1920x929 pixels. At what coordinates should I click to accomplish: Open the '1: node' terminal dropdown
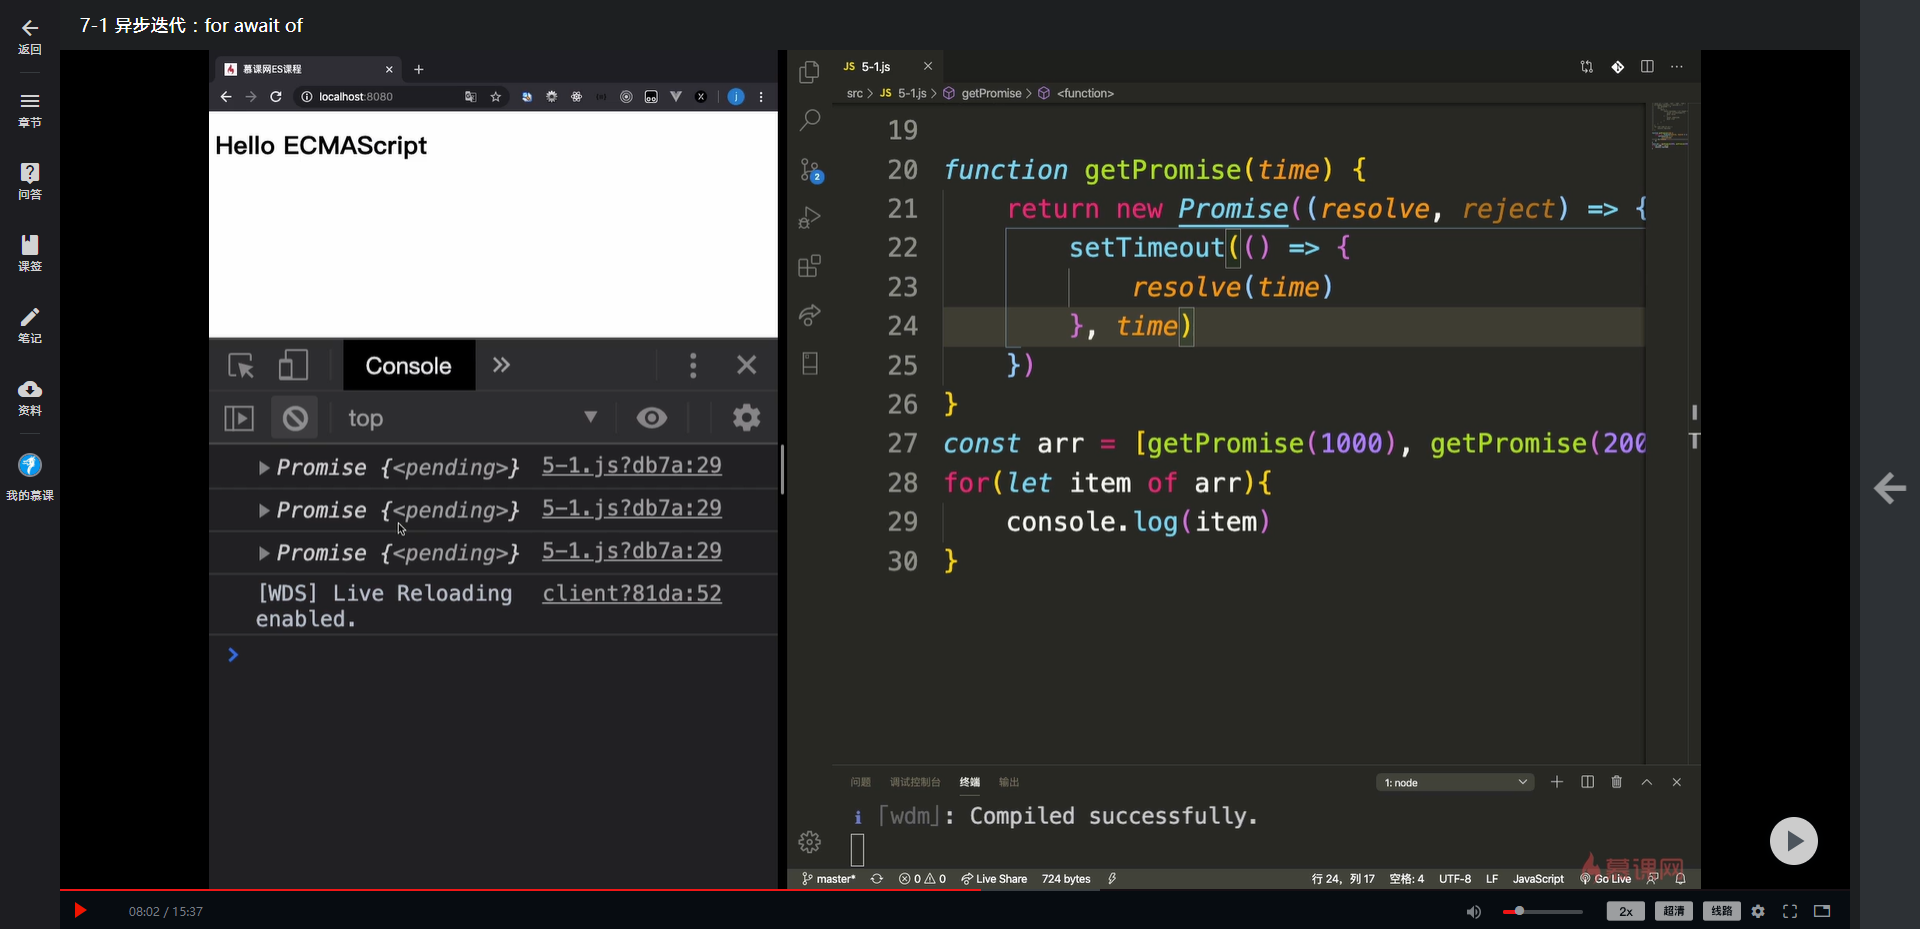coord(1455,782)
